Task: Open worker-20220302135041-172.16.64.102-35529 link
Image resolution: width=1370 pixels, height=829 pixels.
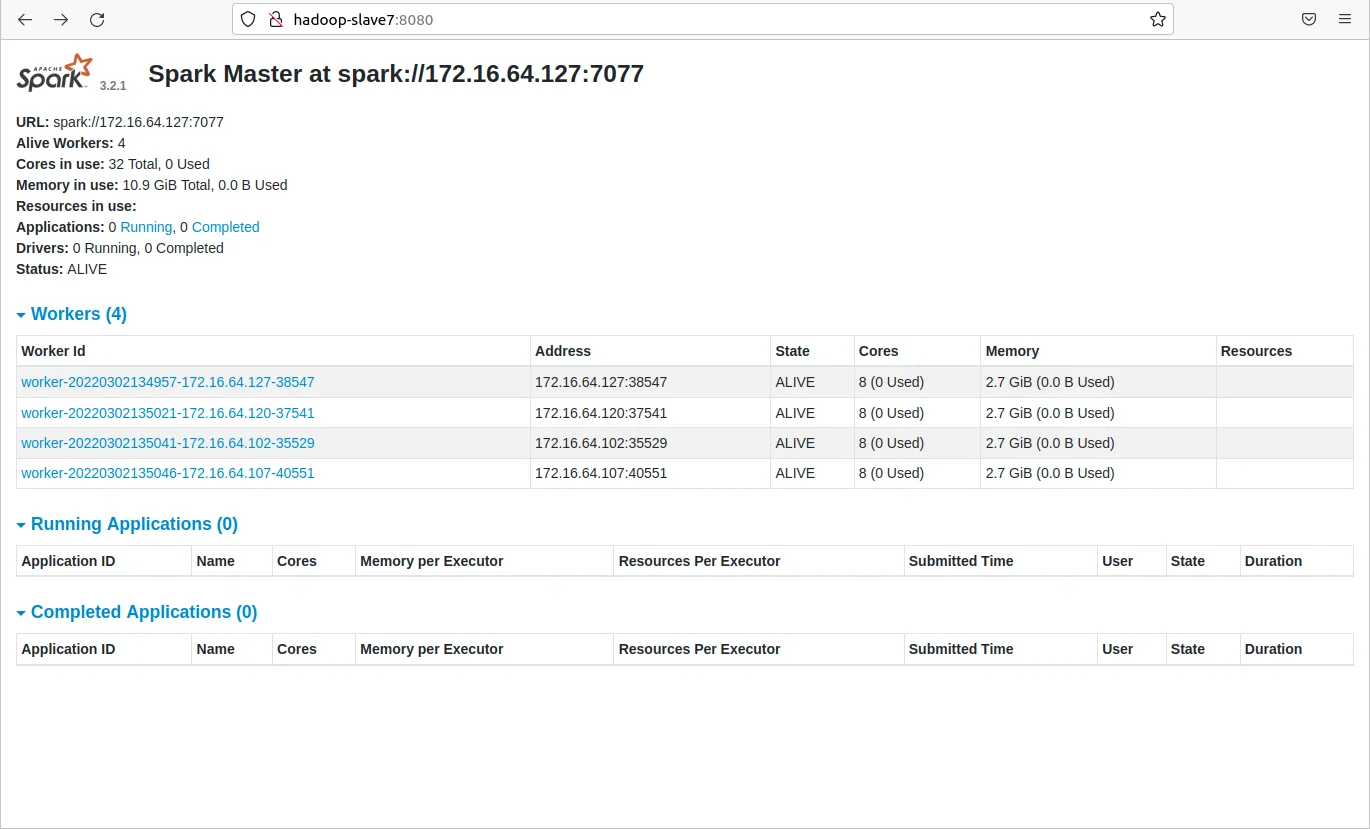Action: click(168, 443)
